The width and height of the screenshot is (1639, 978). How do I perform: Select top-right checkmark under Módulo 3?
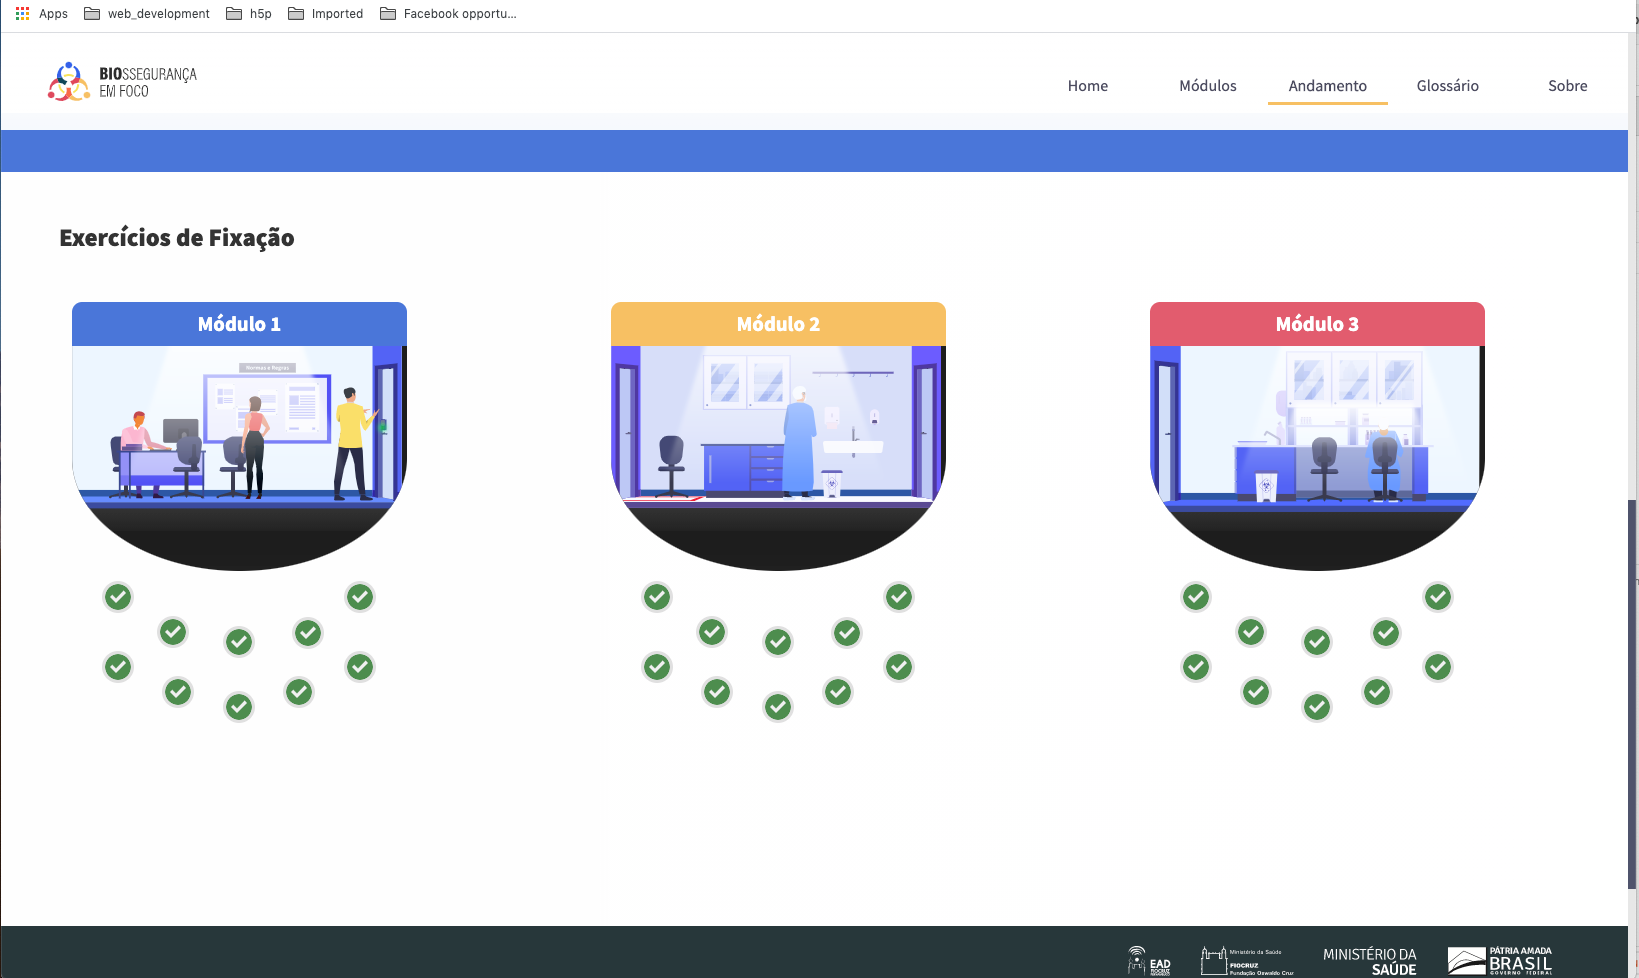pyautogui.click(x=1438, y=597)
